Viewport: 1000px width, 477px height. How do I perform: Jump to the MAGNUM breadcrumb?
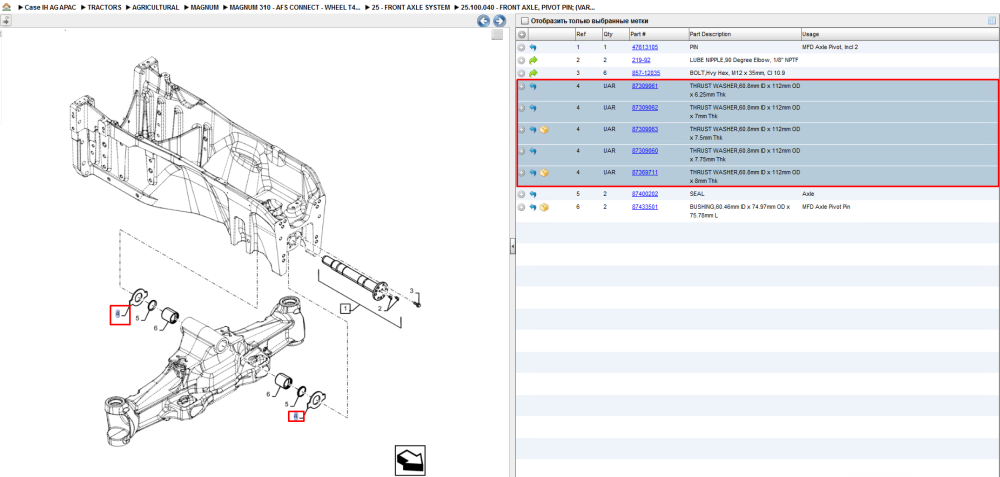[205, 8]
